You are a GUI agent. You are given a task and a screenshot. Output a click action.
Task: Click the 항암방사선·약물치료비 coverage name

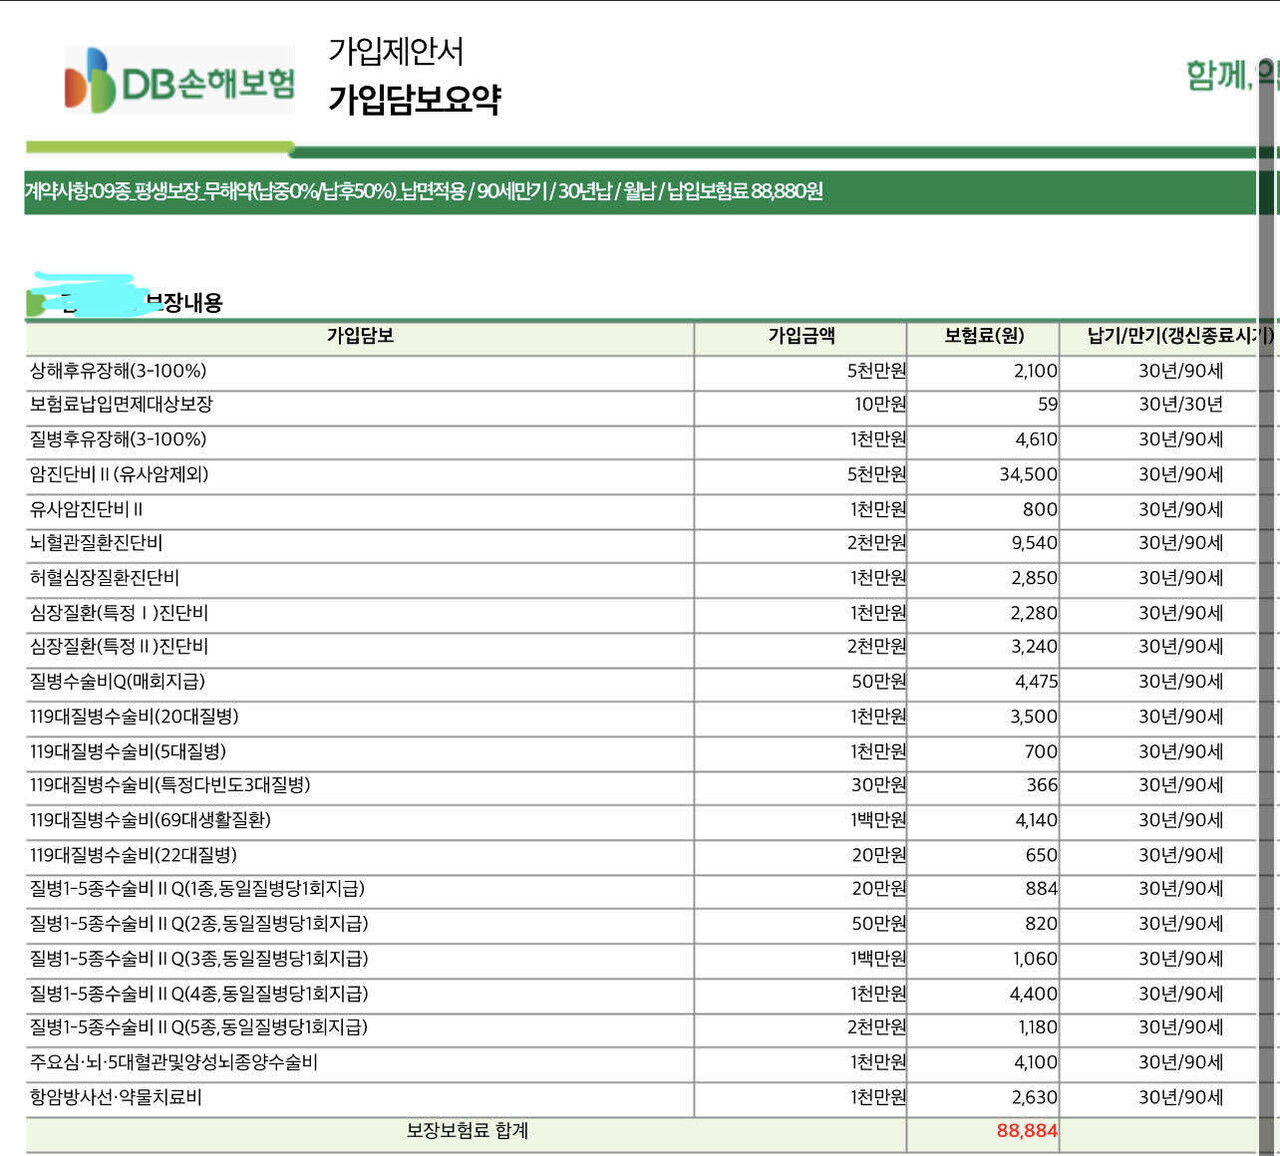point(116,1097)
